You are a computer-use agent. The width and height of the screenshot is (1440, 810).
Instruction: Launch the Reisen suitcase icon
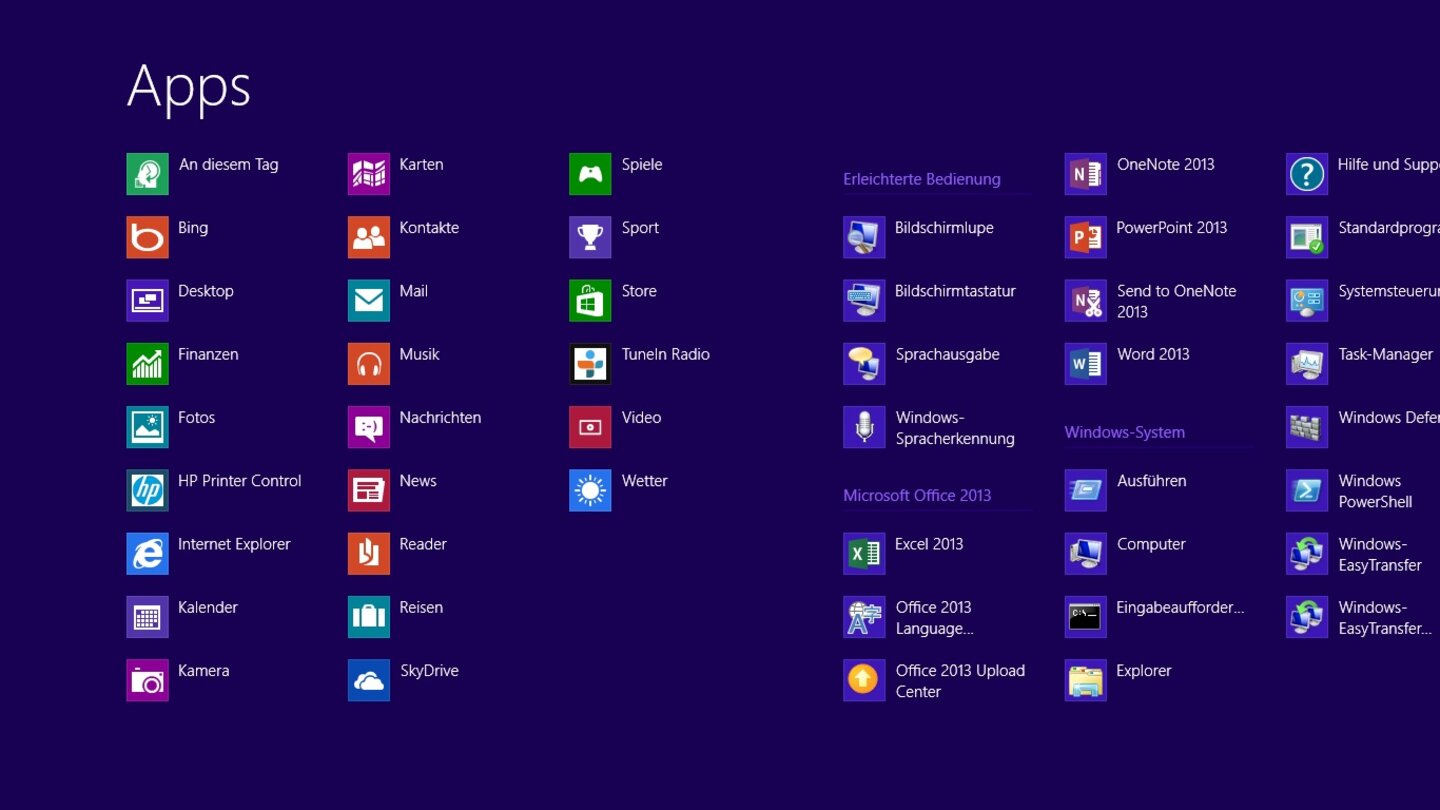point(369,617)
